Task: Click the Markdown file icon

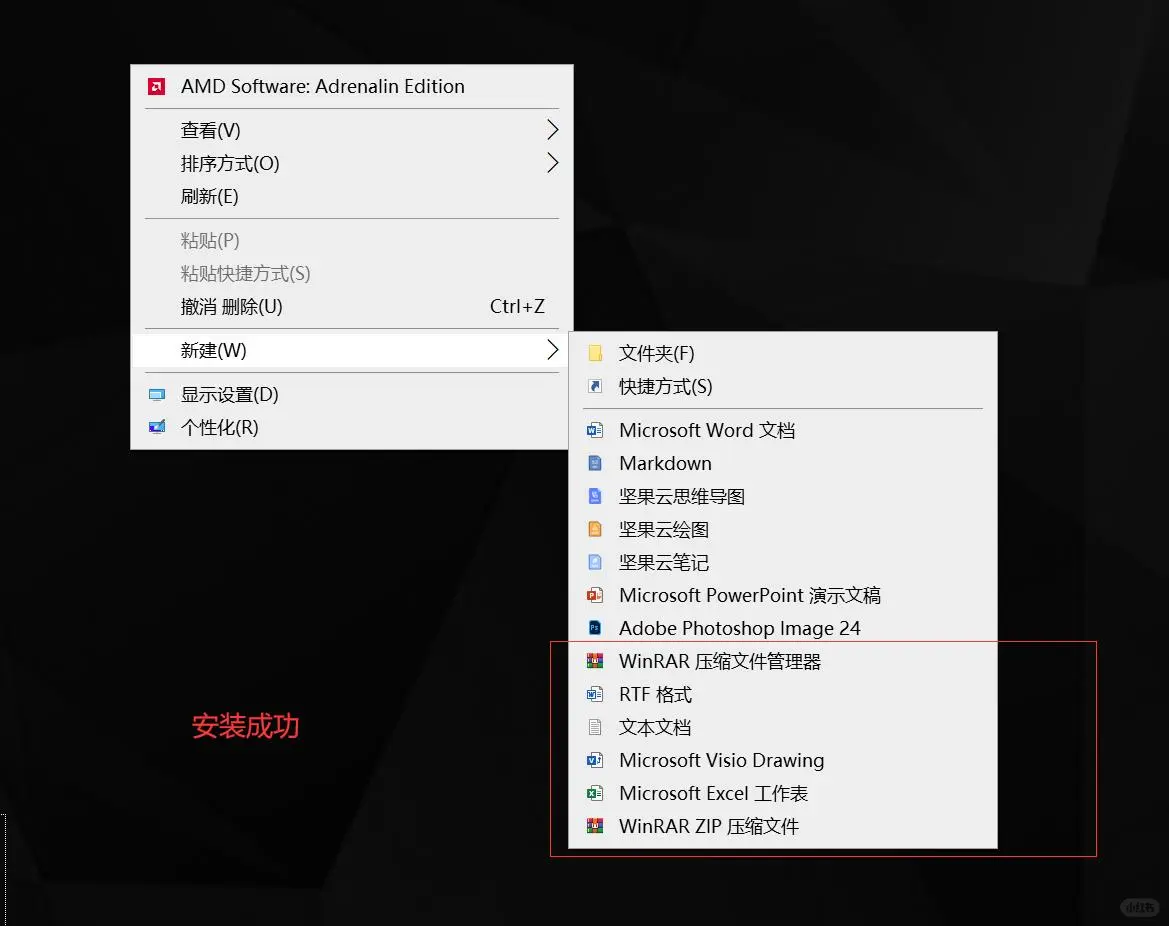Action: tap(595, 463)
